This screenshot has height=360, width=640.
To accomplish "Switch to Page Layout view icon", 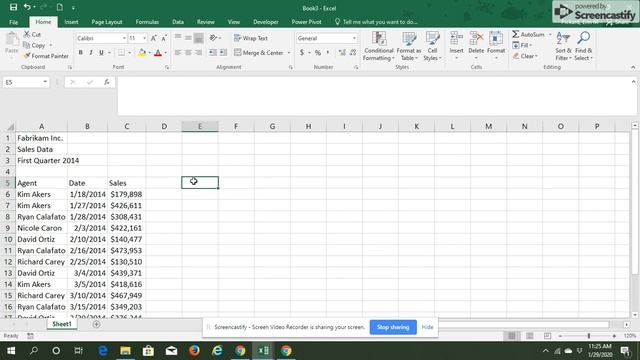I will click(x=529, y=336).
